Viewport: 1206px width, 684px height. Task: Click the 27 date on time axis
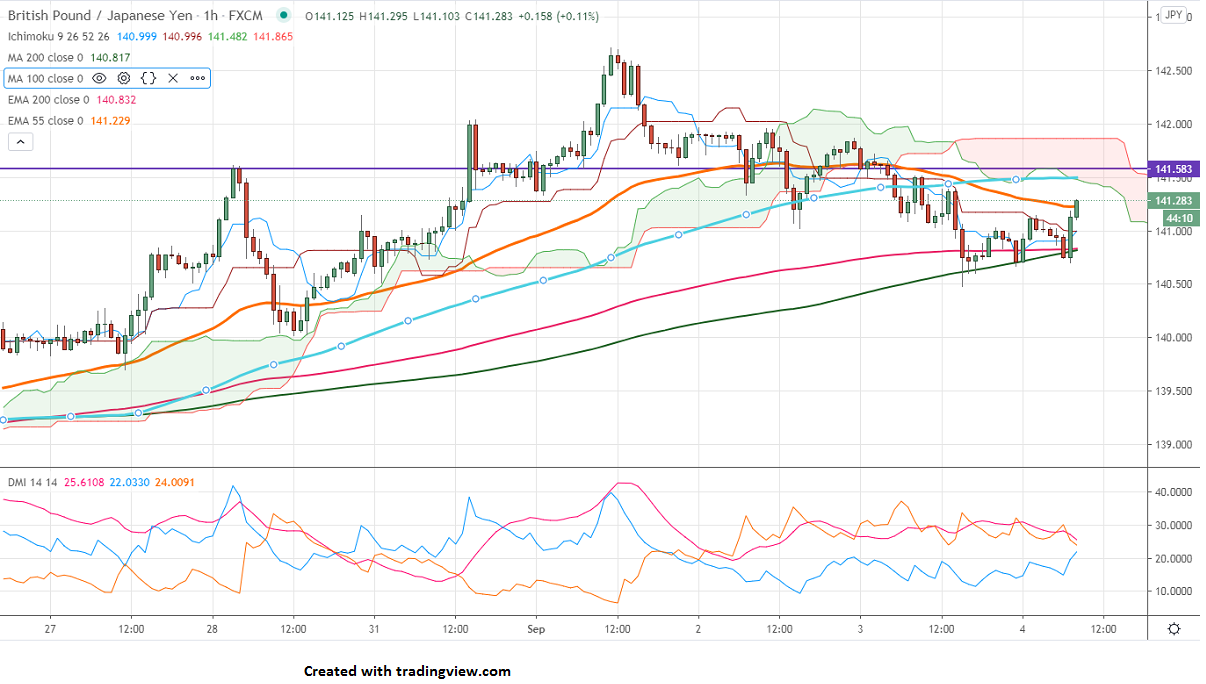[51, 629]
